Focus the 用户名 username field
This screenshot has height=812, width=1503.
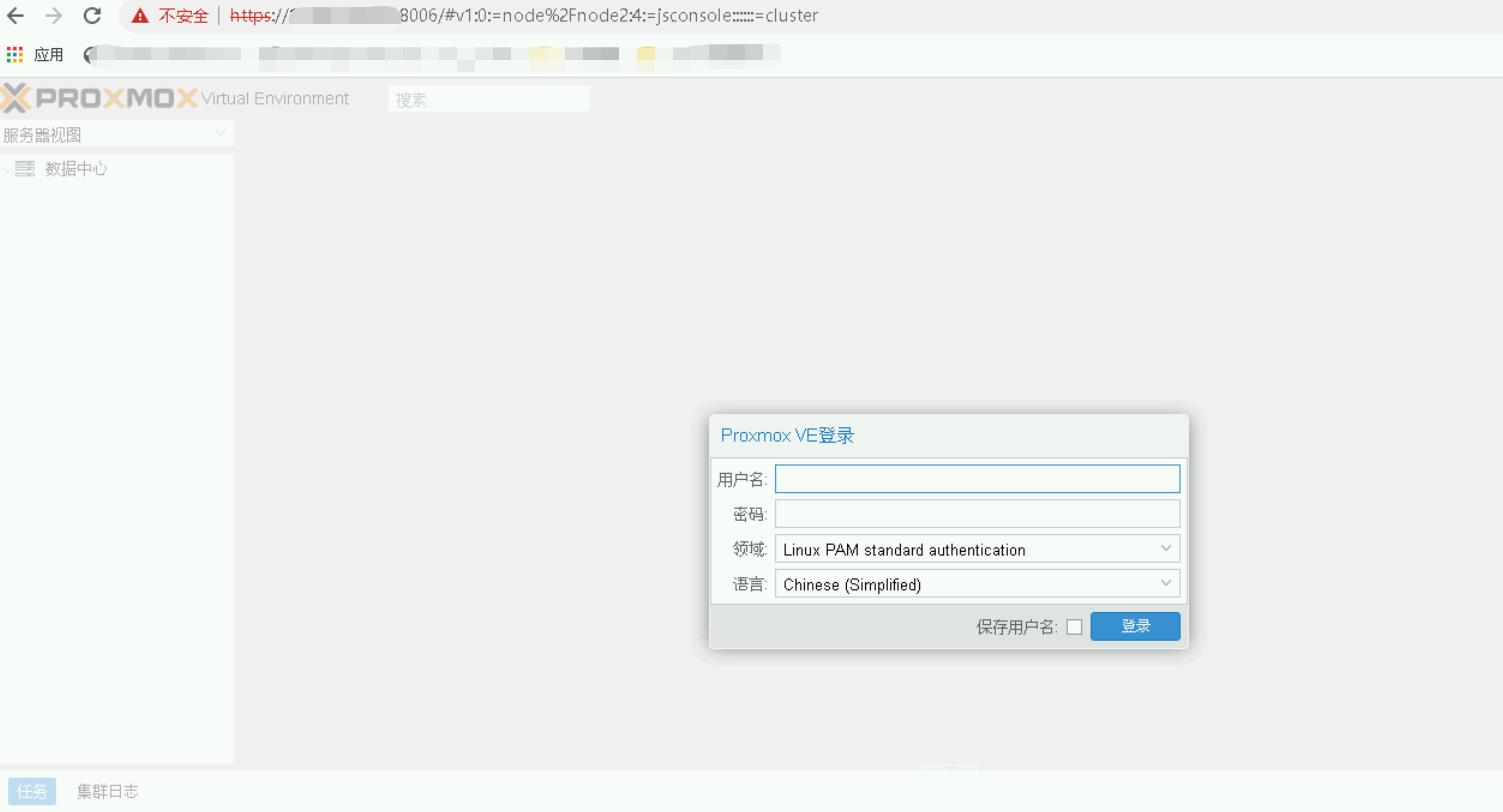(x=977, y=479)
